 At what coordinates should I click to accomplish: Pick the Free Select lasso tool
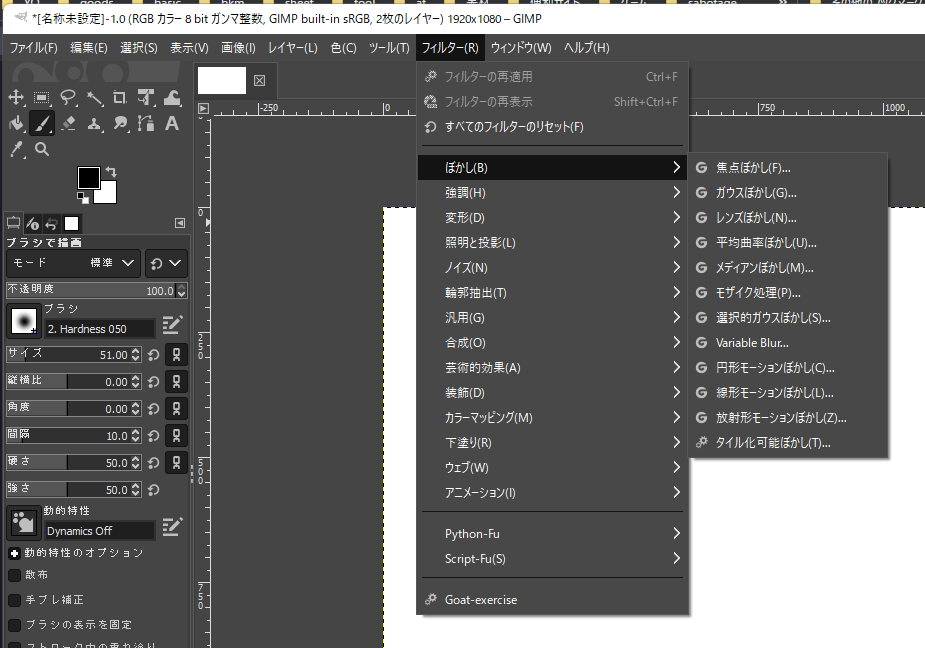68,97
